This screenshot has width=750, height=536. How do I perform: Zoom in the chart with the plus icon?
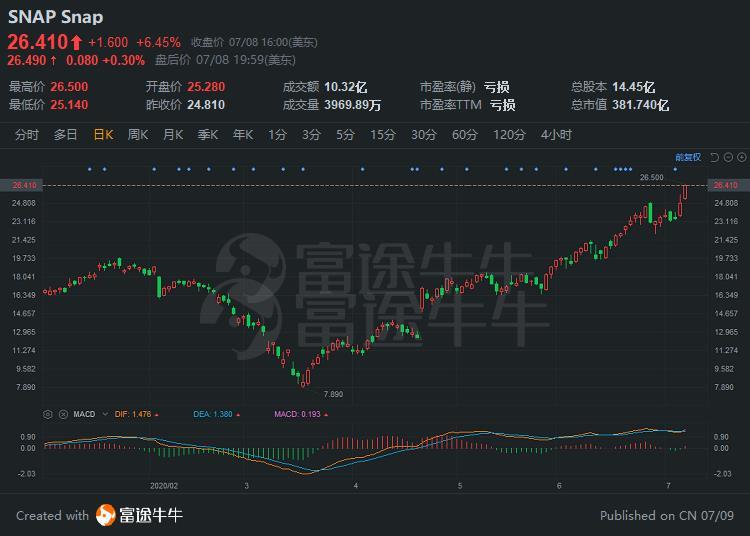click(742, 157)
